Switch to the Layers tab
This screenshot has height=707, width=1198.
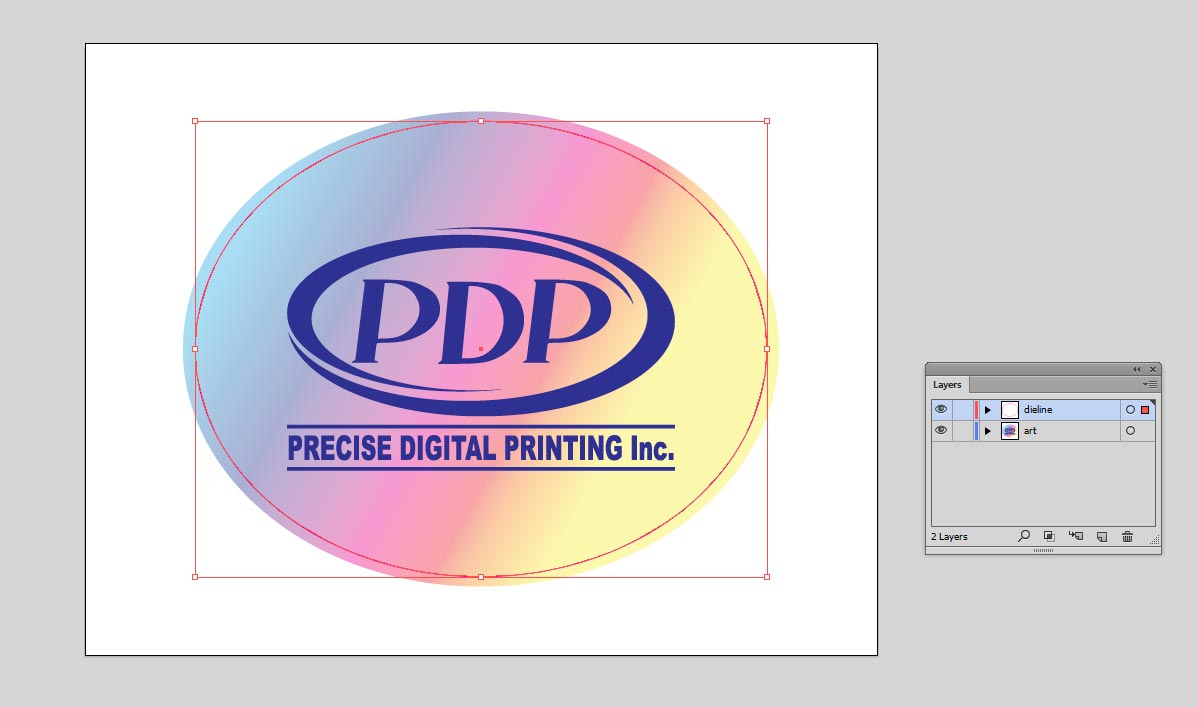pos(947,384)
